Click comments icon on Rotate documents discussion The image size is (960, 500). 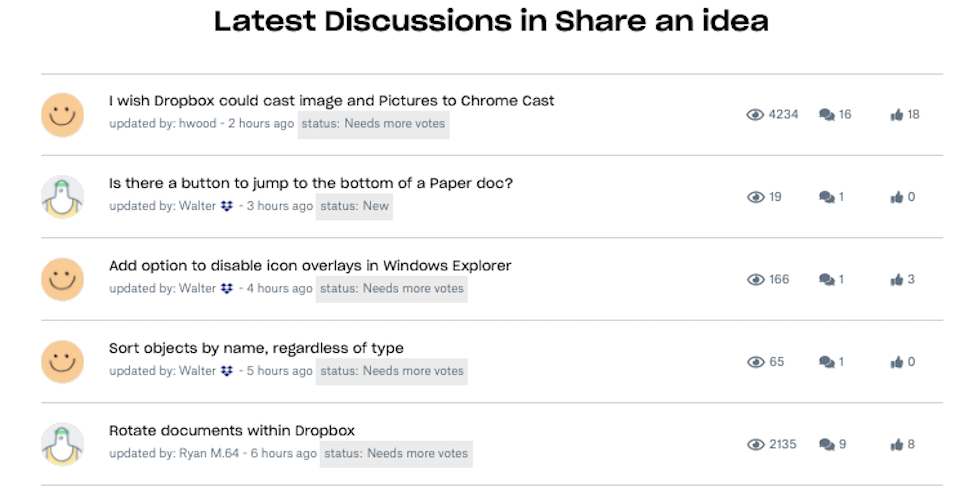(827, 444)
